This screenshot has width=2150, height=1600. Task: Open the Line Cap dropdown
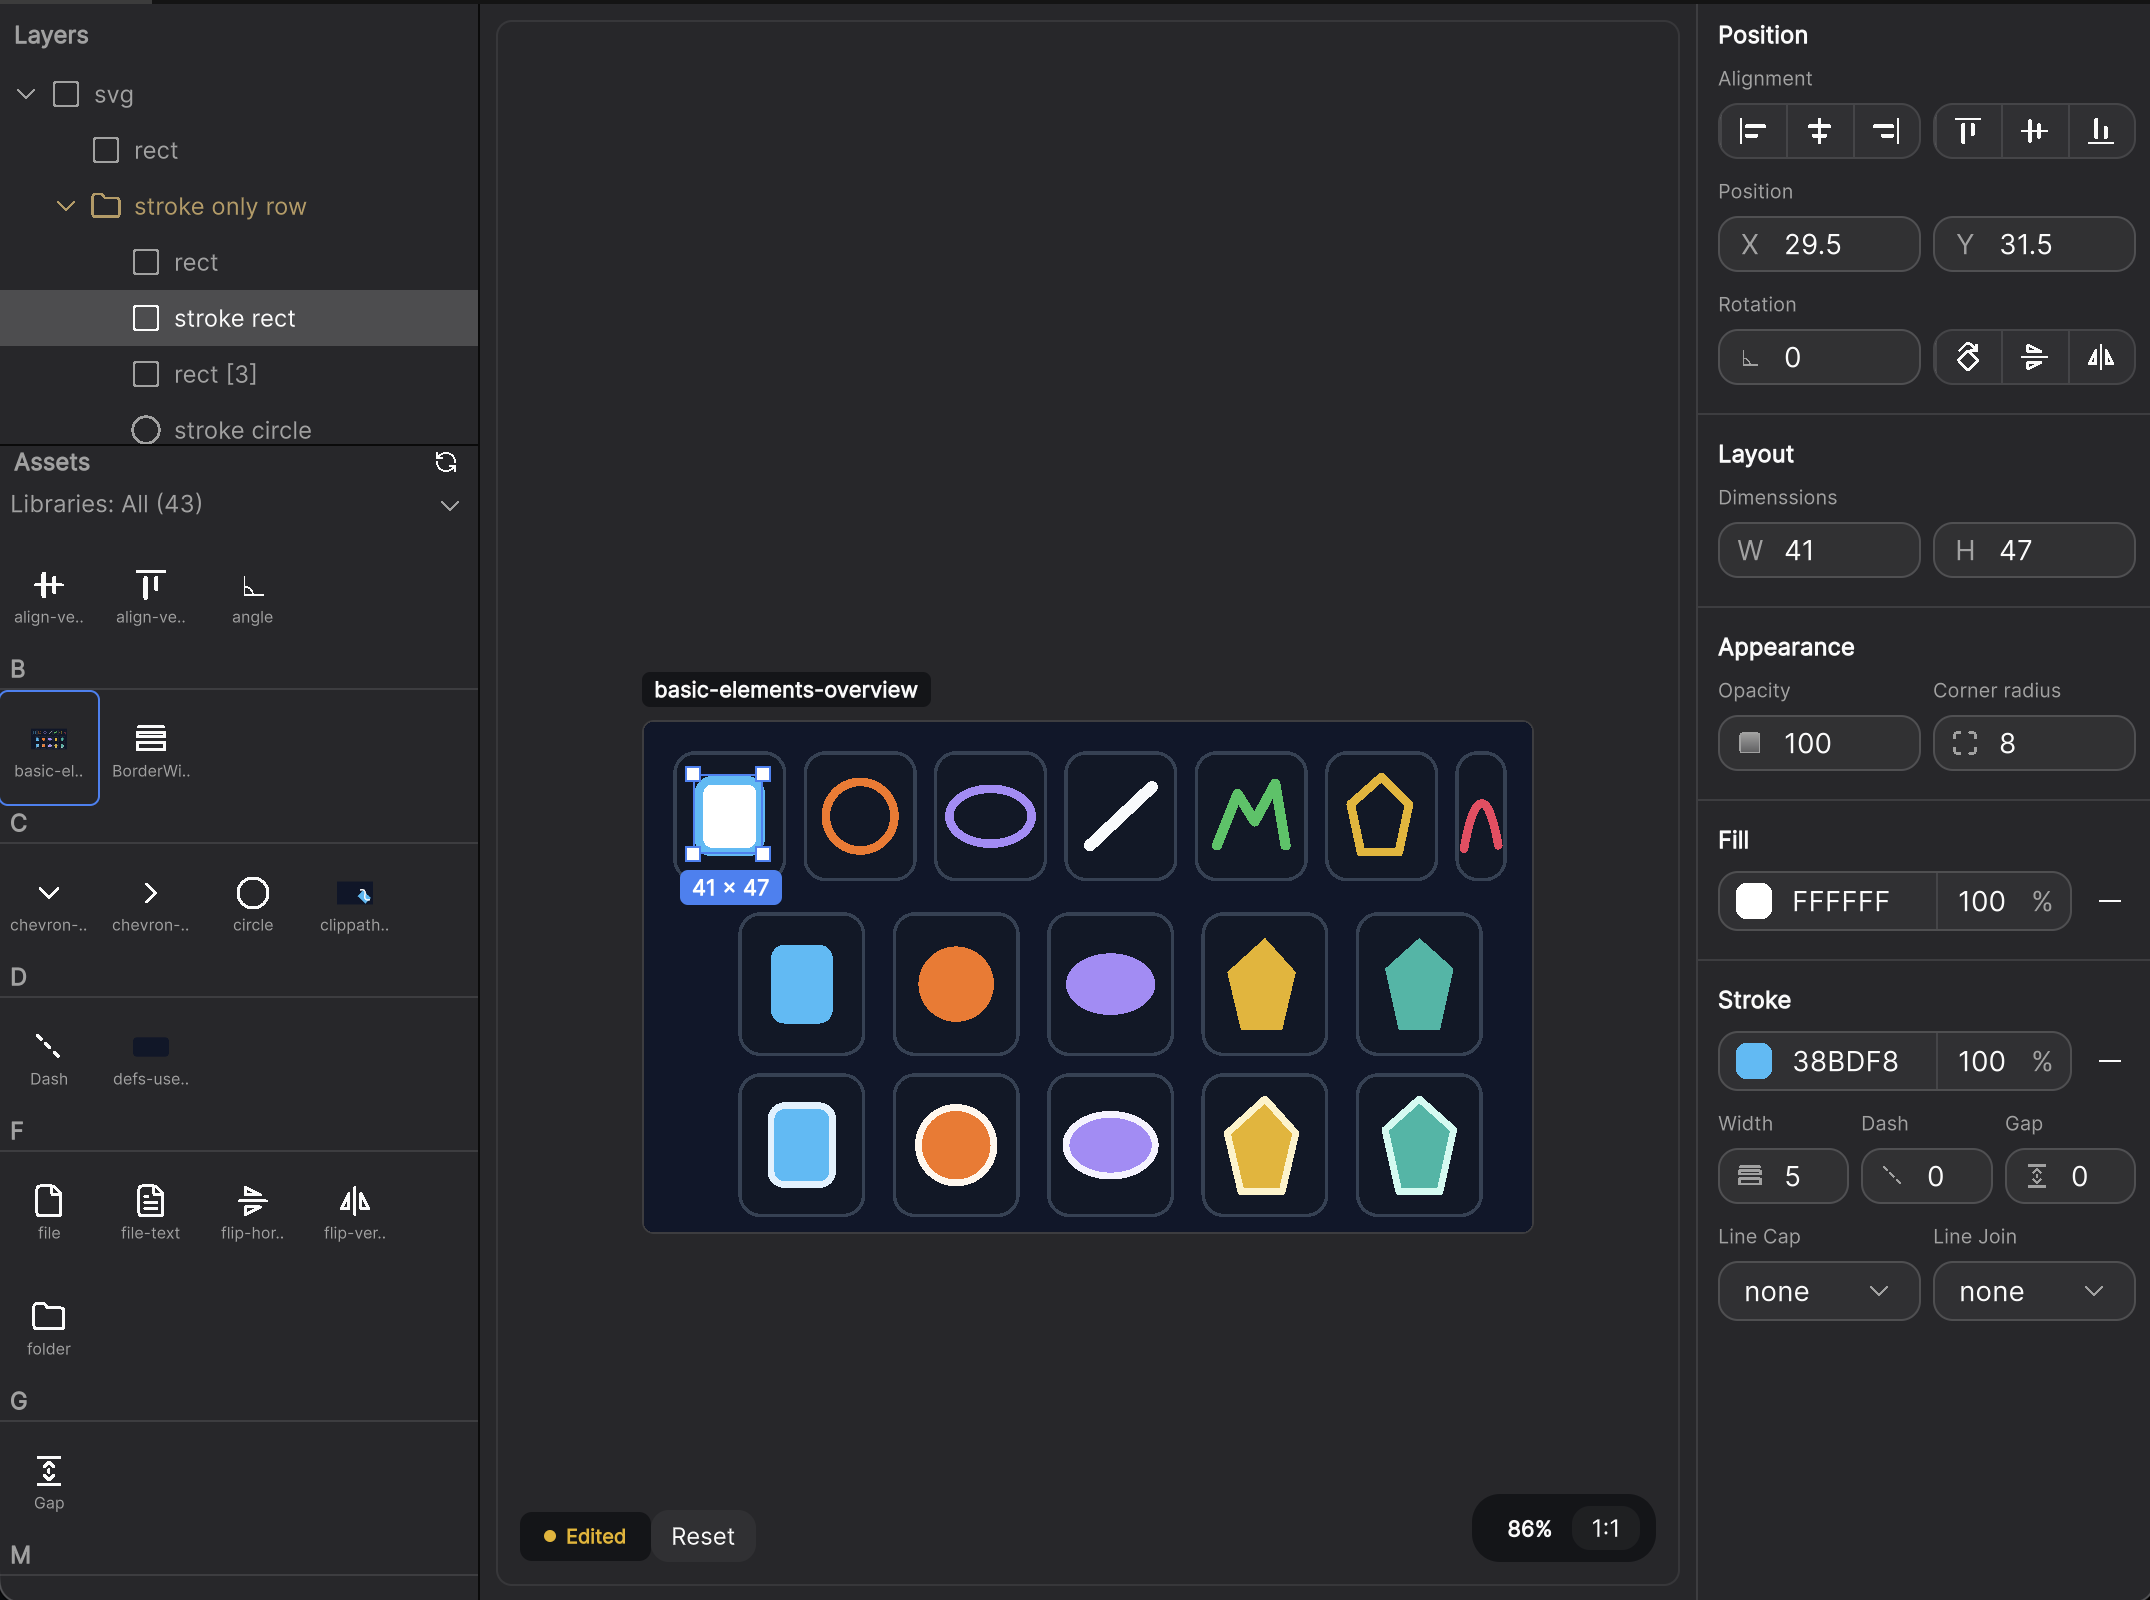1818,1291
